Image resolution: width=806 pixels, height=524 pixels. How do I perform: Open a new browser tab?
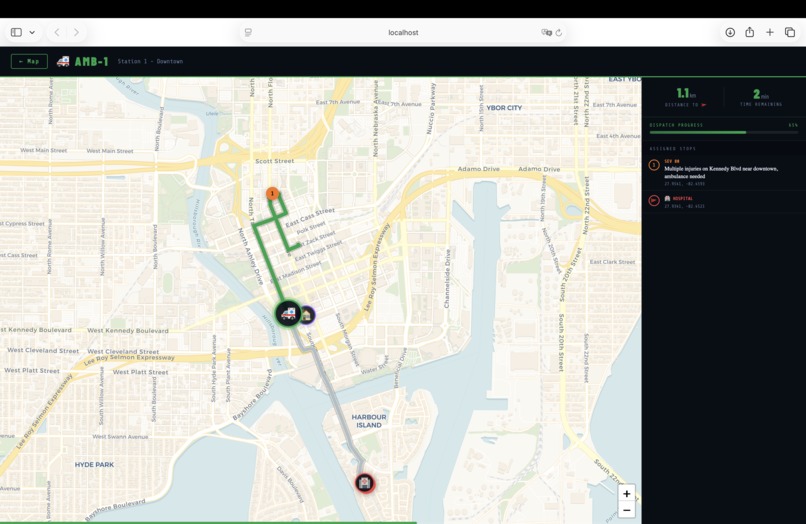pyautogui.click(x=770, y=32)
